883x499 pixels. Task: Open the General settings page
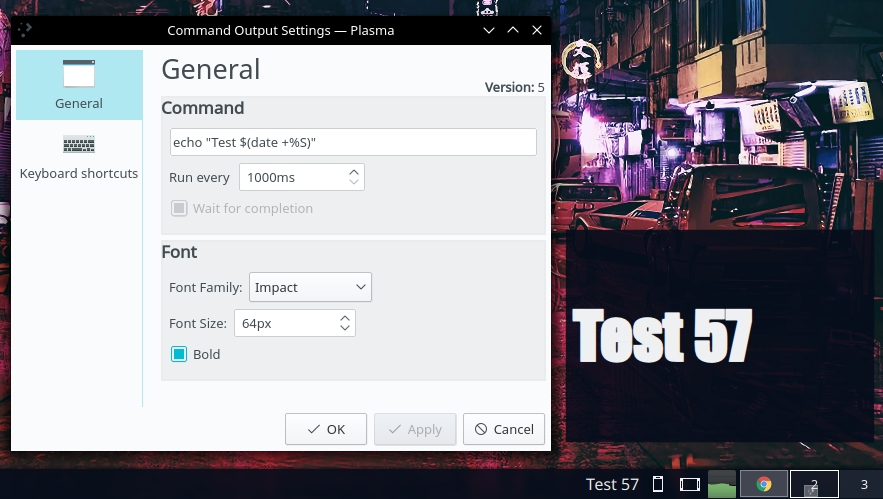[x=79, y=84]
